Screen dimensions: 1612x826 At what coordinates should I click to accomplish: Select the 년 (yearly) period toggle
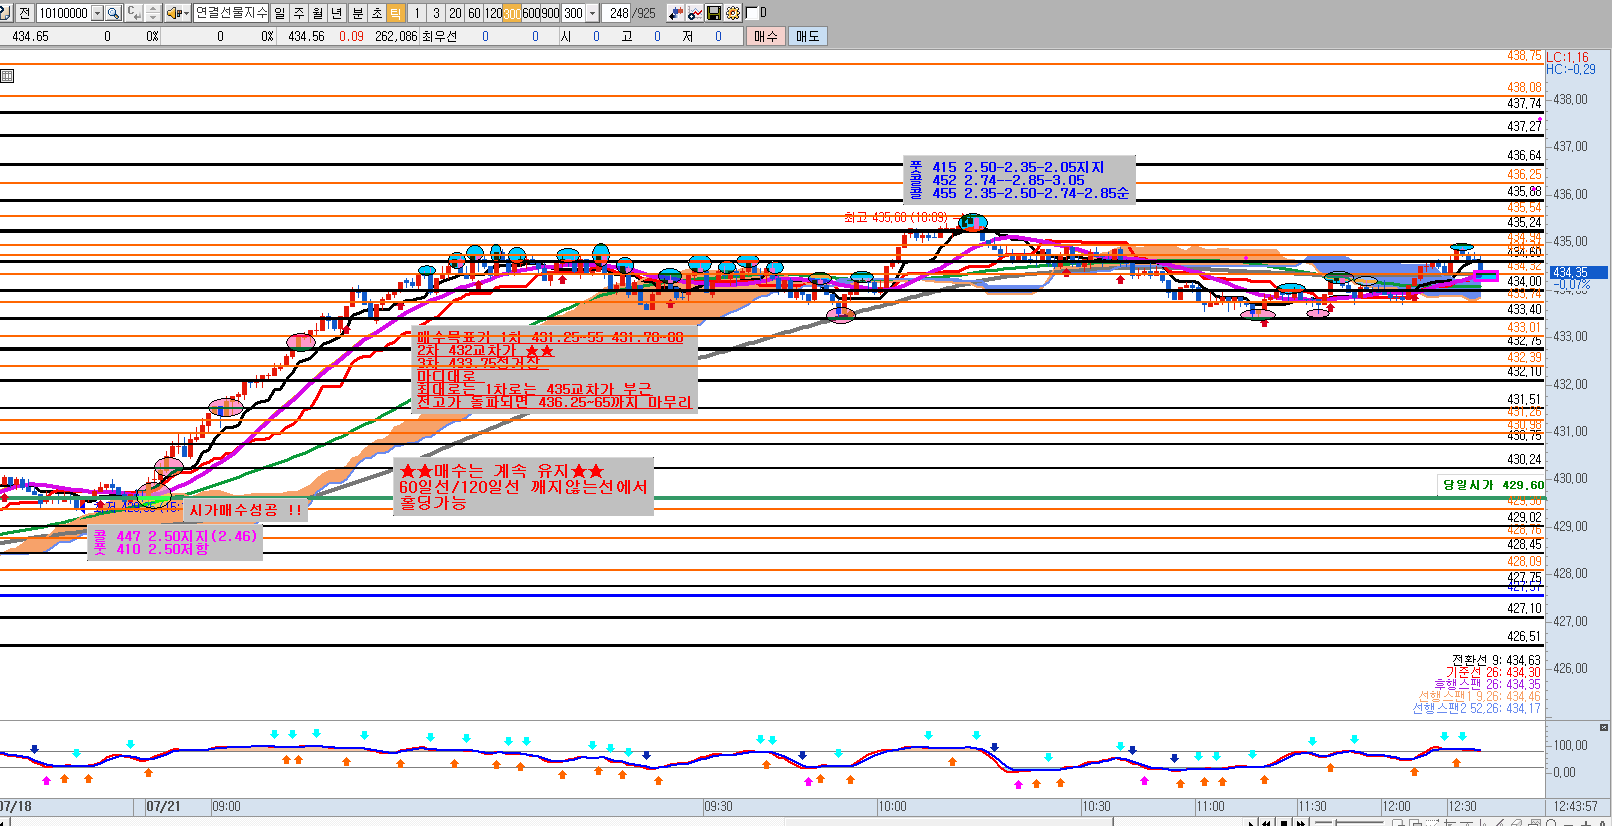337,13
